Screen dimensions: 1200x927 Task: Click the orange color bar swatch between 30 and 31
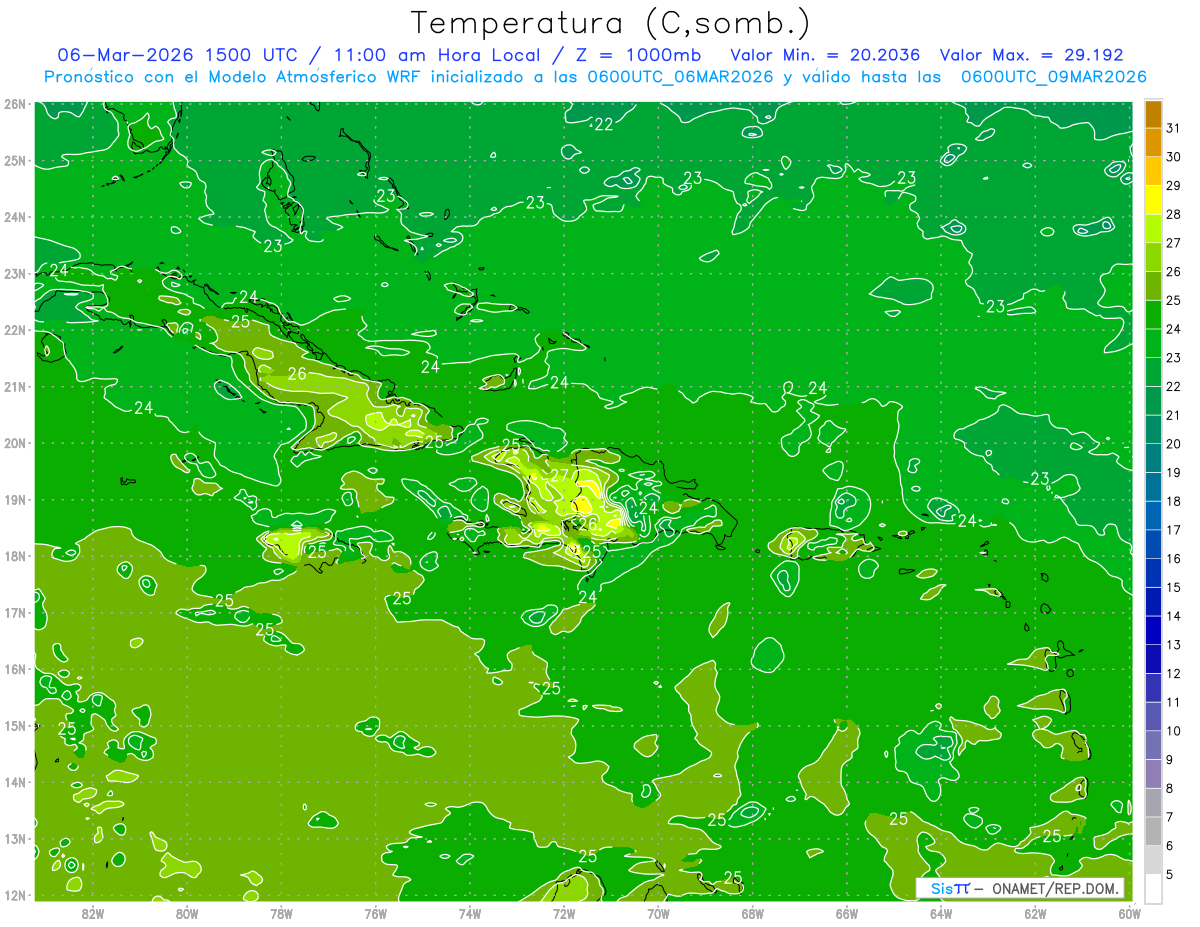click(x=1153, y=142)
